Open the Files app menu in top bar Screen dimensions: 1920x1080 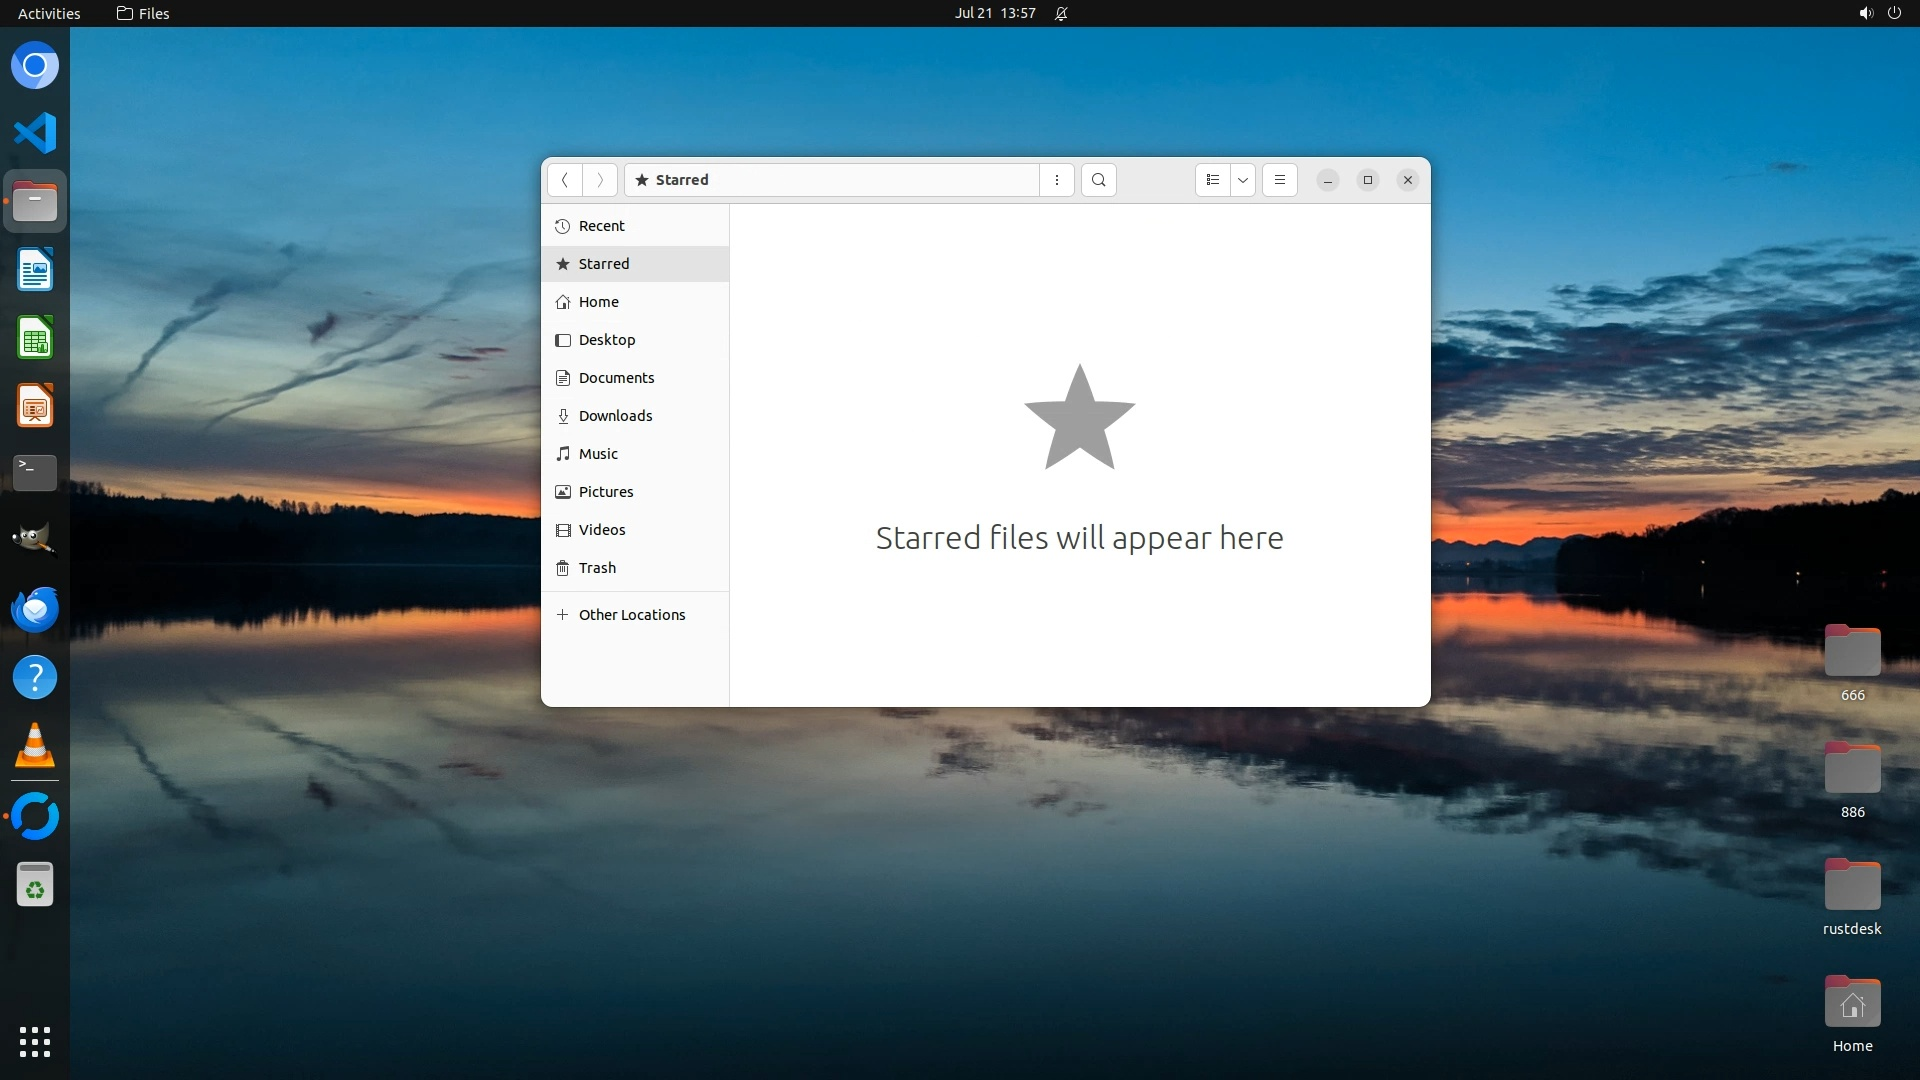tap(143, 13)
